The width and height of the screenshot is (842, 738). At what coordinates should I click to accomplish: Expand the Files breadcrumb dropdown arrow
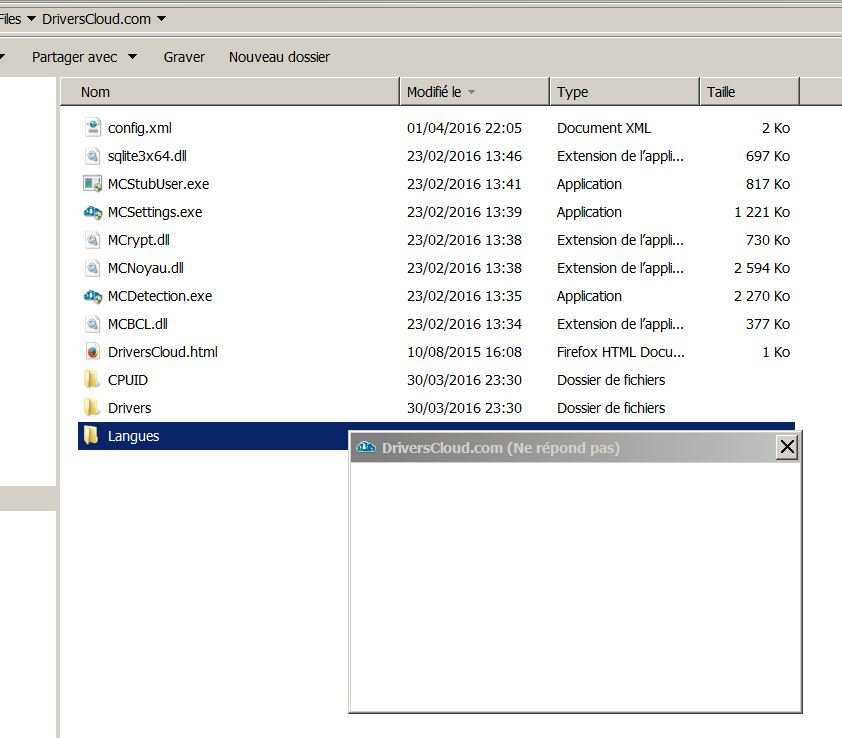(31, 19)
